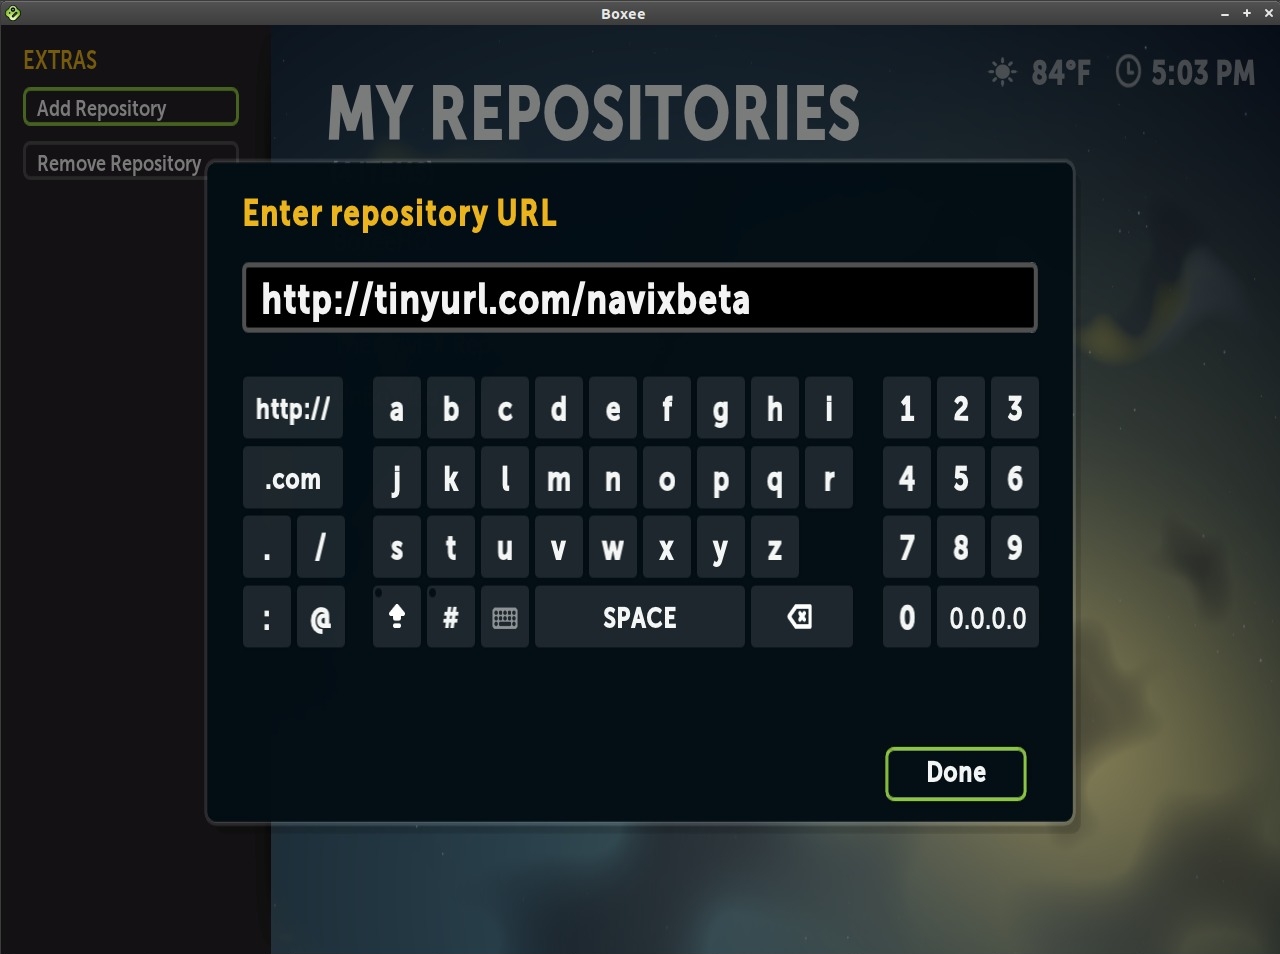Image resolution: width=1280 pixels, height=954 pixels.
Task: Confirm URL with the Done button
Action: click(956, 773)
